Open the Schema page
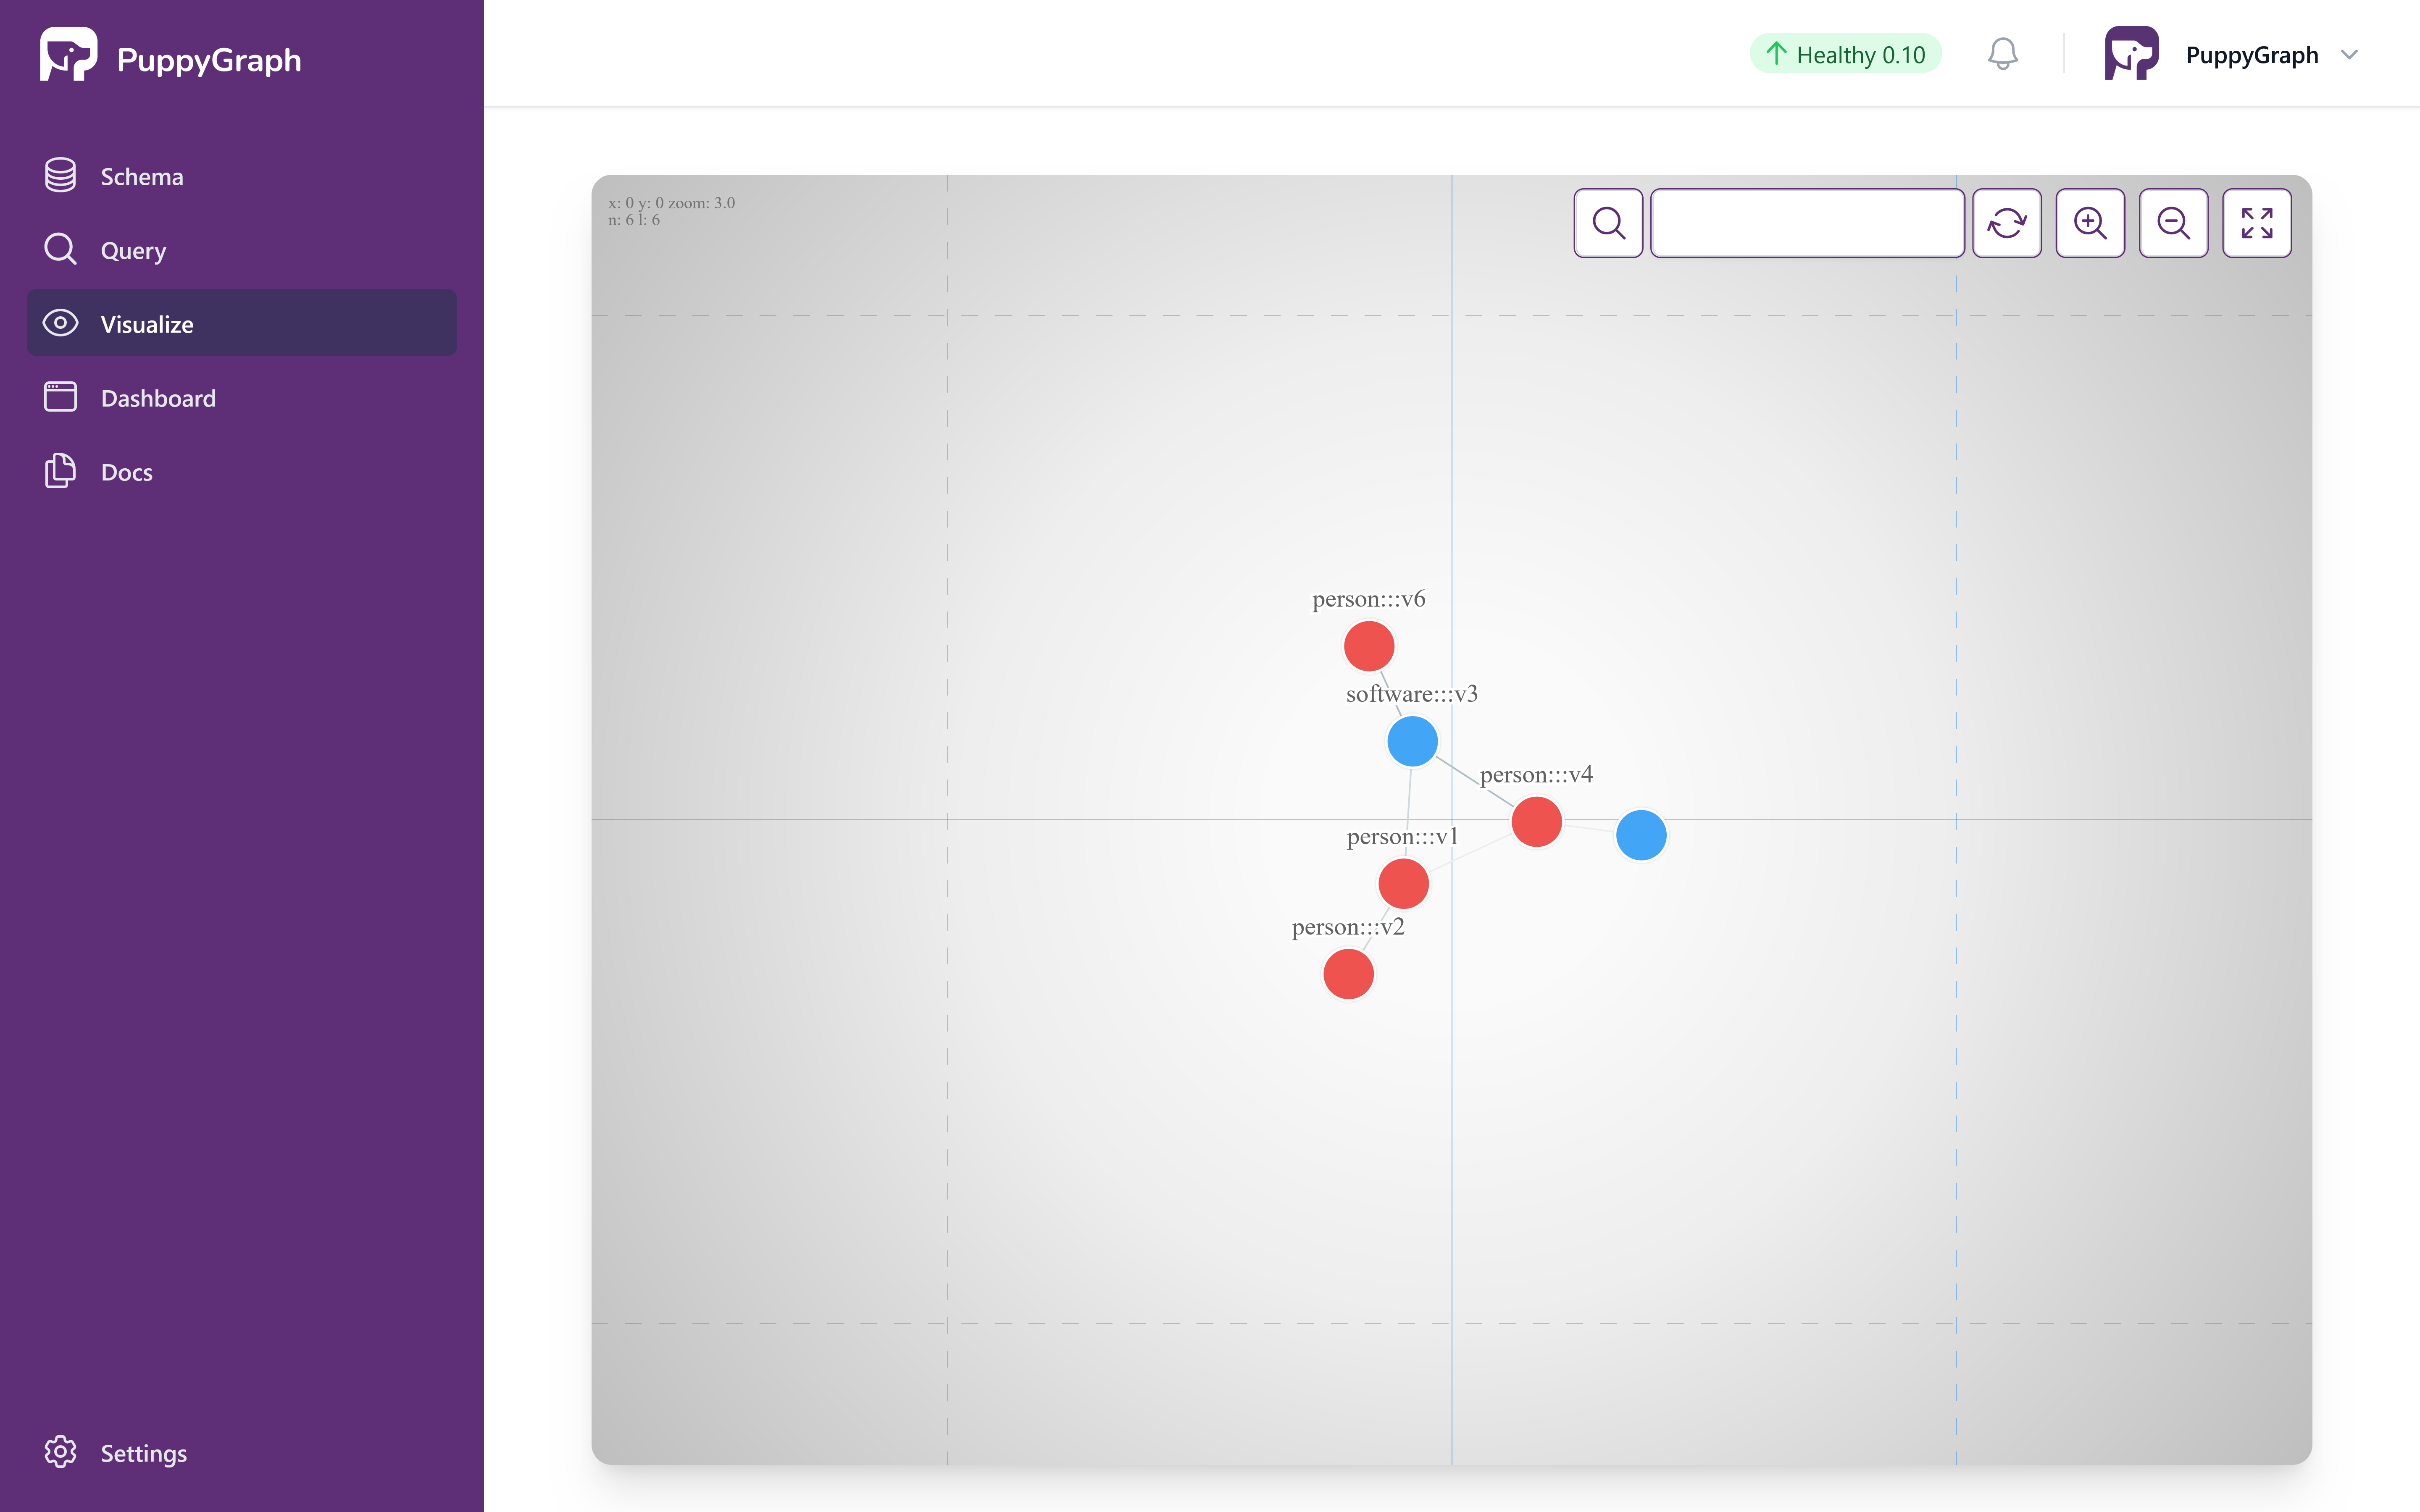The height and width of the screenshot is (1512, 2420). 141,177
